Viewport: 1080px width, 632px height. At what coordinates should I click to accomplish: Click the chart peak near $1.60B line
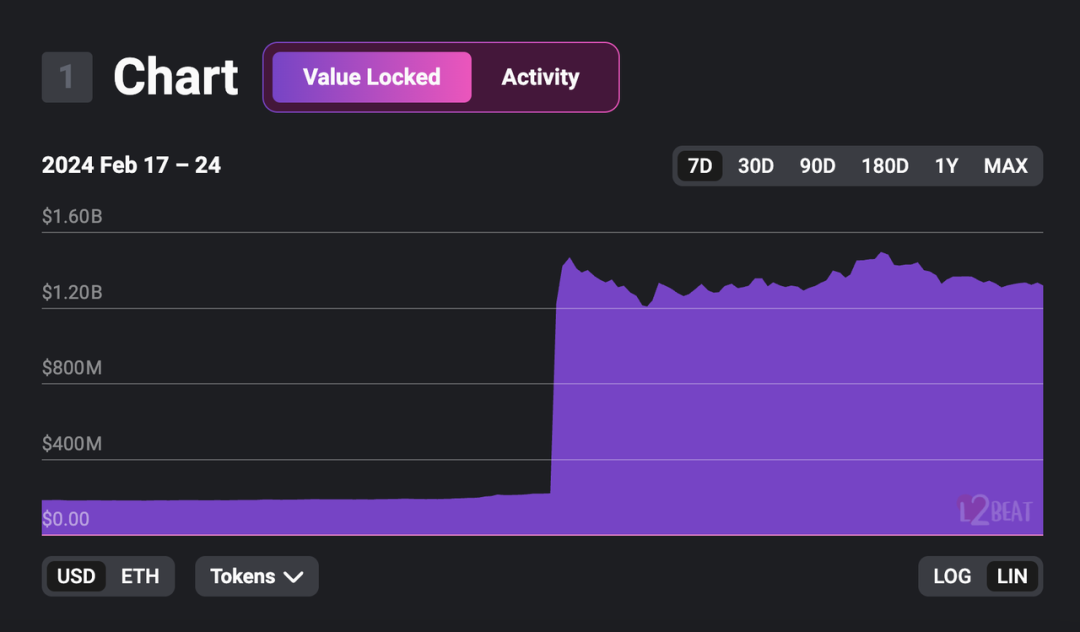coord(883,253)
